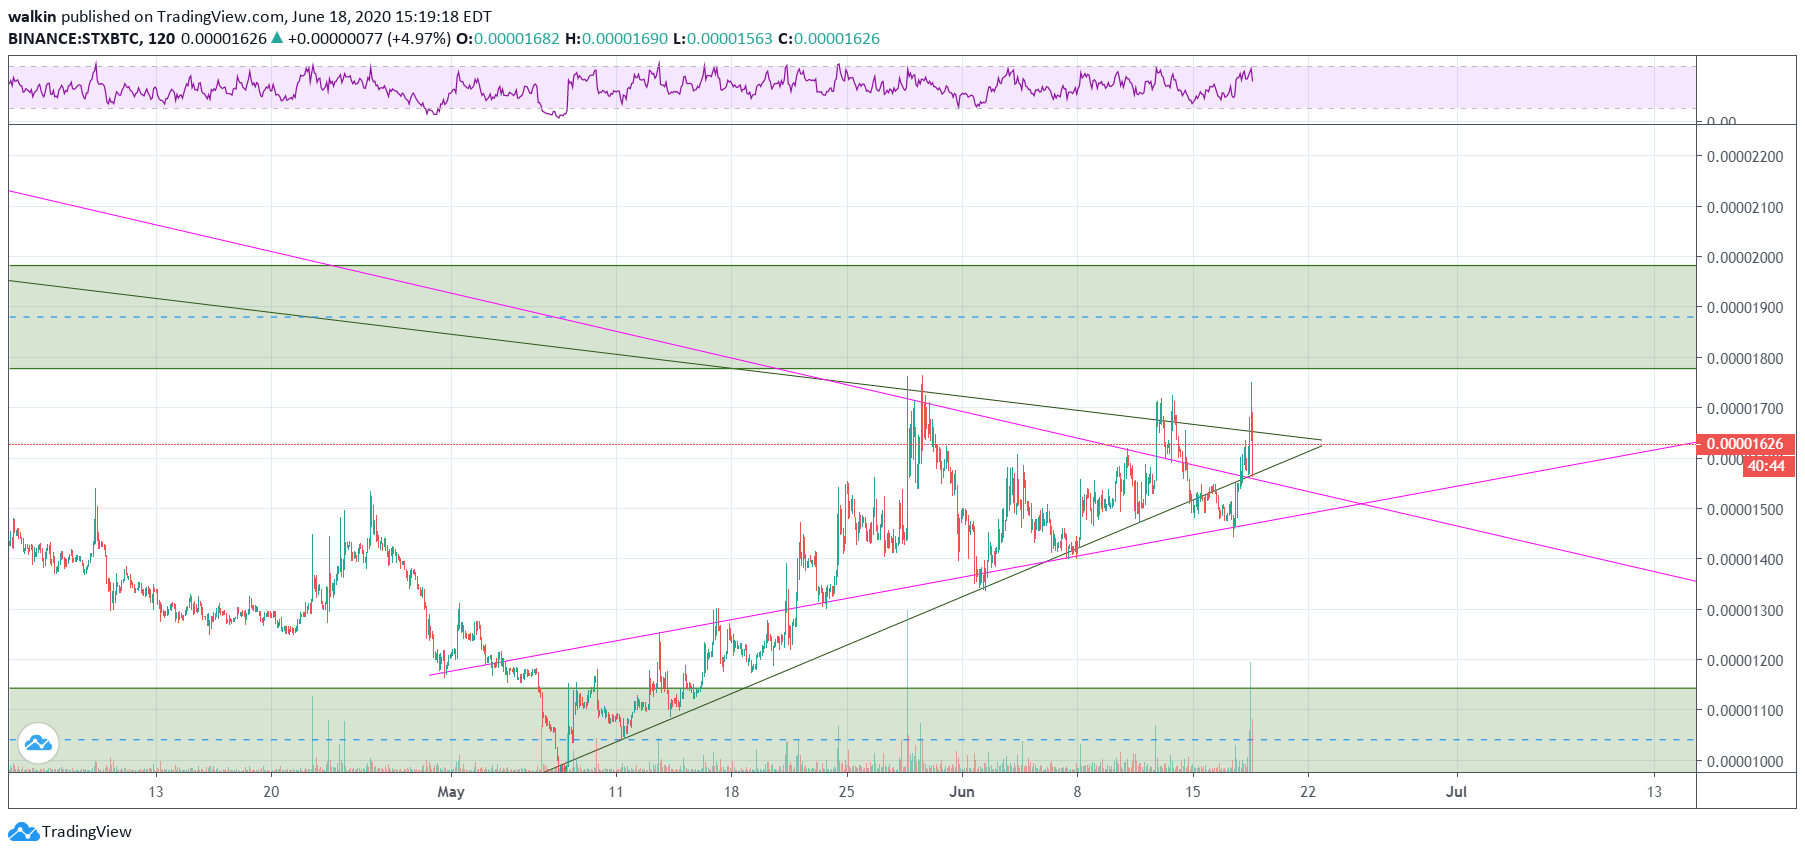Click the H:0.00001690 high value

coord(616,38)
